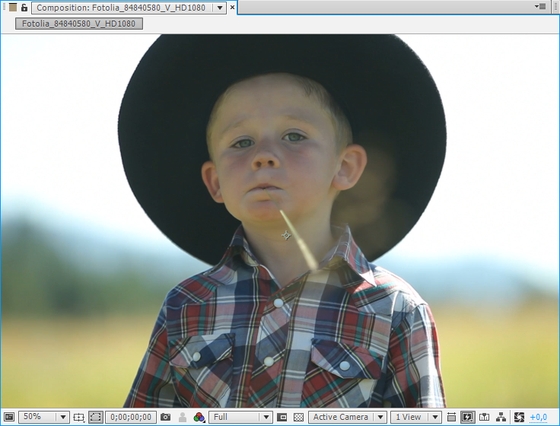Take a snapshot with the camera icon
Viewport: 560px width, 426px height.
click(x=165, y=417)
